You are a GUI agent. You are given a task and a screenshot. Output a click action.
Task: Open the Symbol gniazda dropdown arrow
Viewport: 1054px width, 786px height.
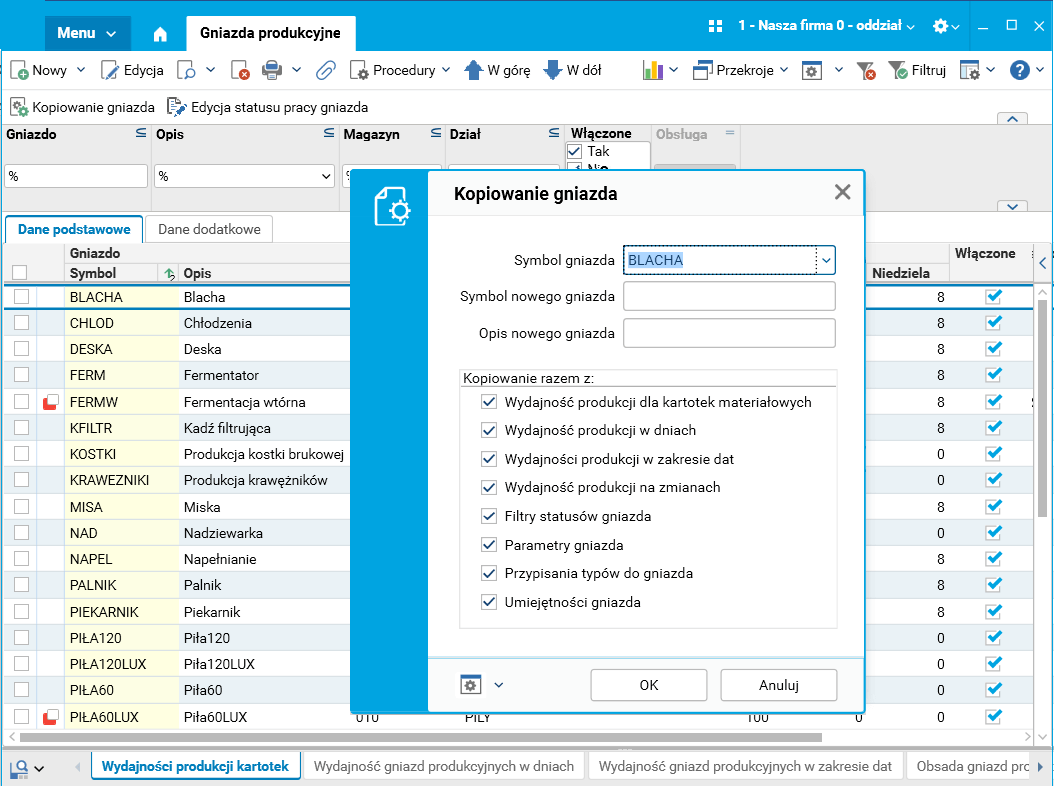826,260
